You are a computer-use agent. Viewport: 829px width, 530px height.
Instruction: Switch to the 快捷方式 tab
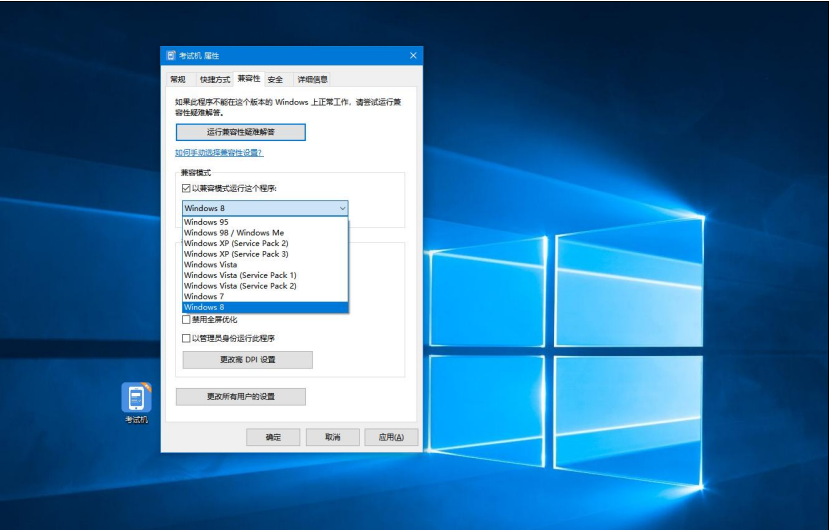point(215,79)
